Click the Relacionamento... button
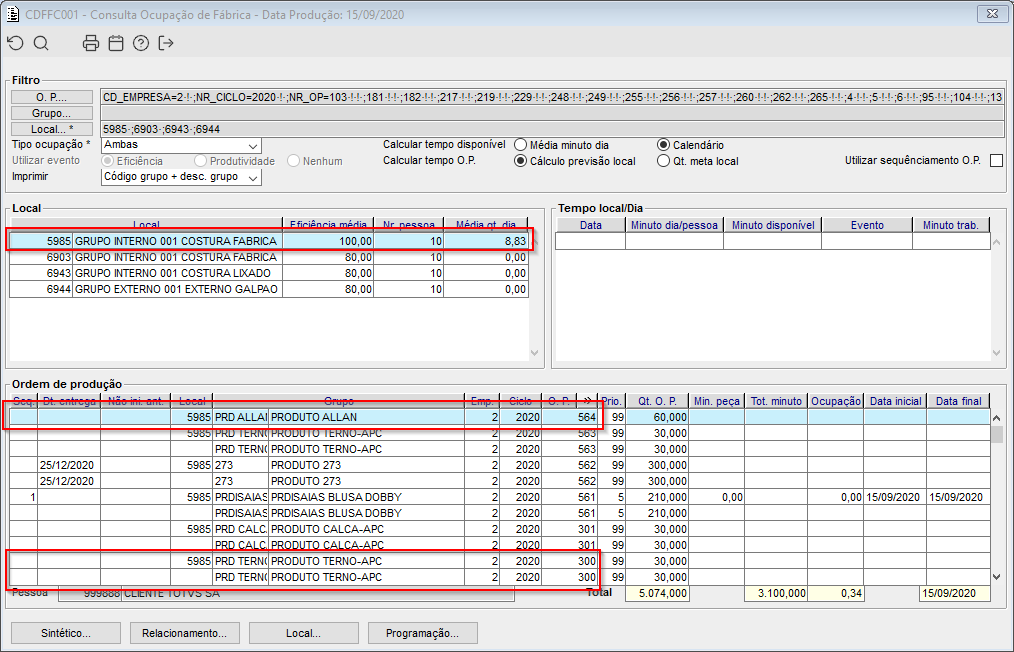 point(184,633)
